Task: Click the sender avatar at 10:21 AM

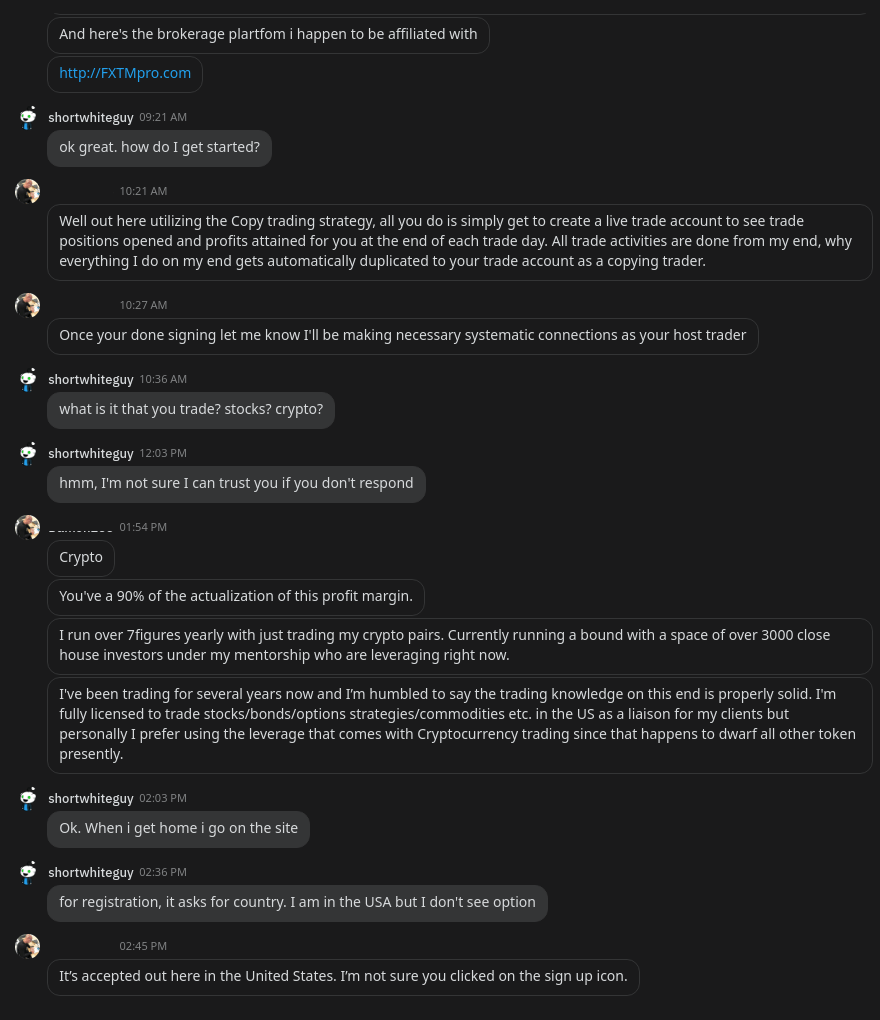Action: click(28, 191)
